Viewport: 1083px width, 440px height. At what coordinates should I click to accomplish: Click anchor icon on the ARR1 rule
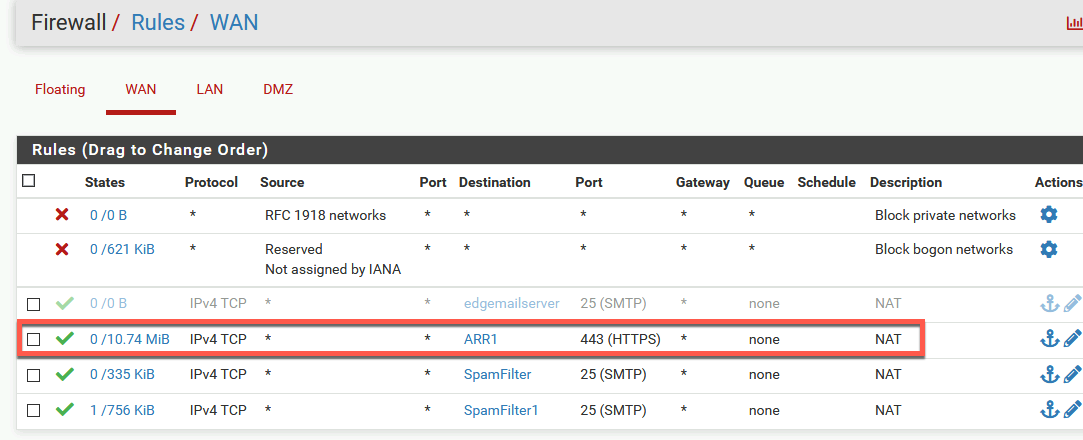tap(1049, 338)
